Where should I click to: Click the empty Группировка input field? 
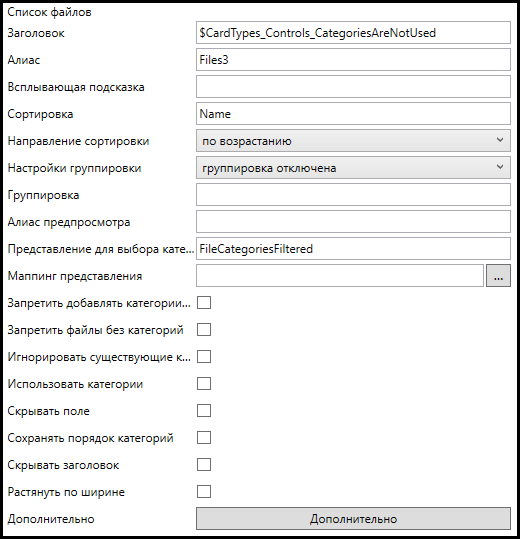click(x=353, y=195)
